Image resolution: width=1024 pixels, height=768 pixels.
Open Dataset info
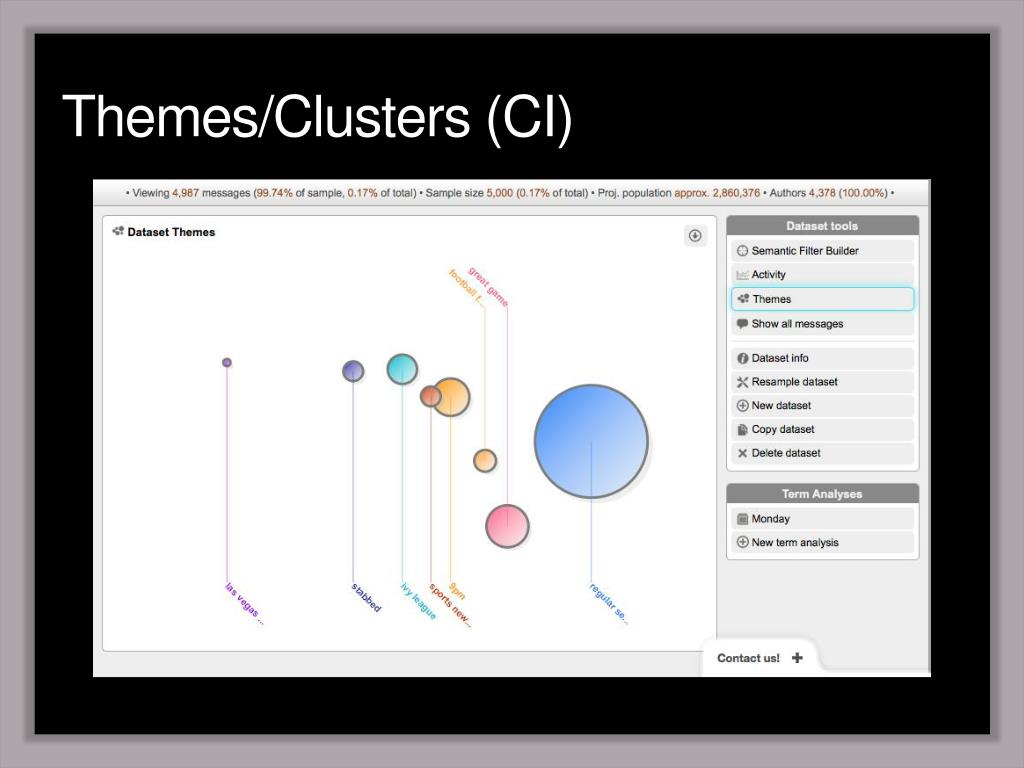point(822,358)
